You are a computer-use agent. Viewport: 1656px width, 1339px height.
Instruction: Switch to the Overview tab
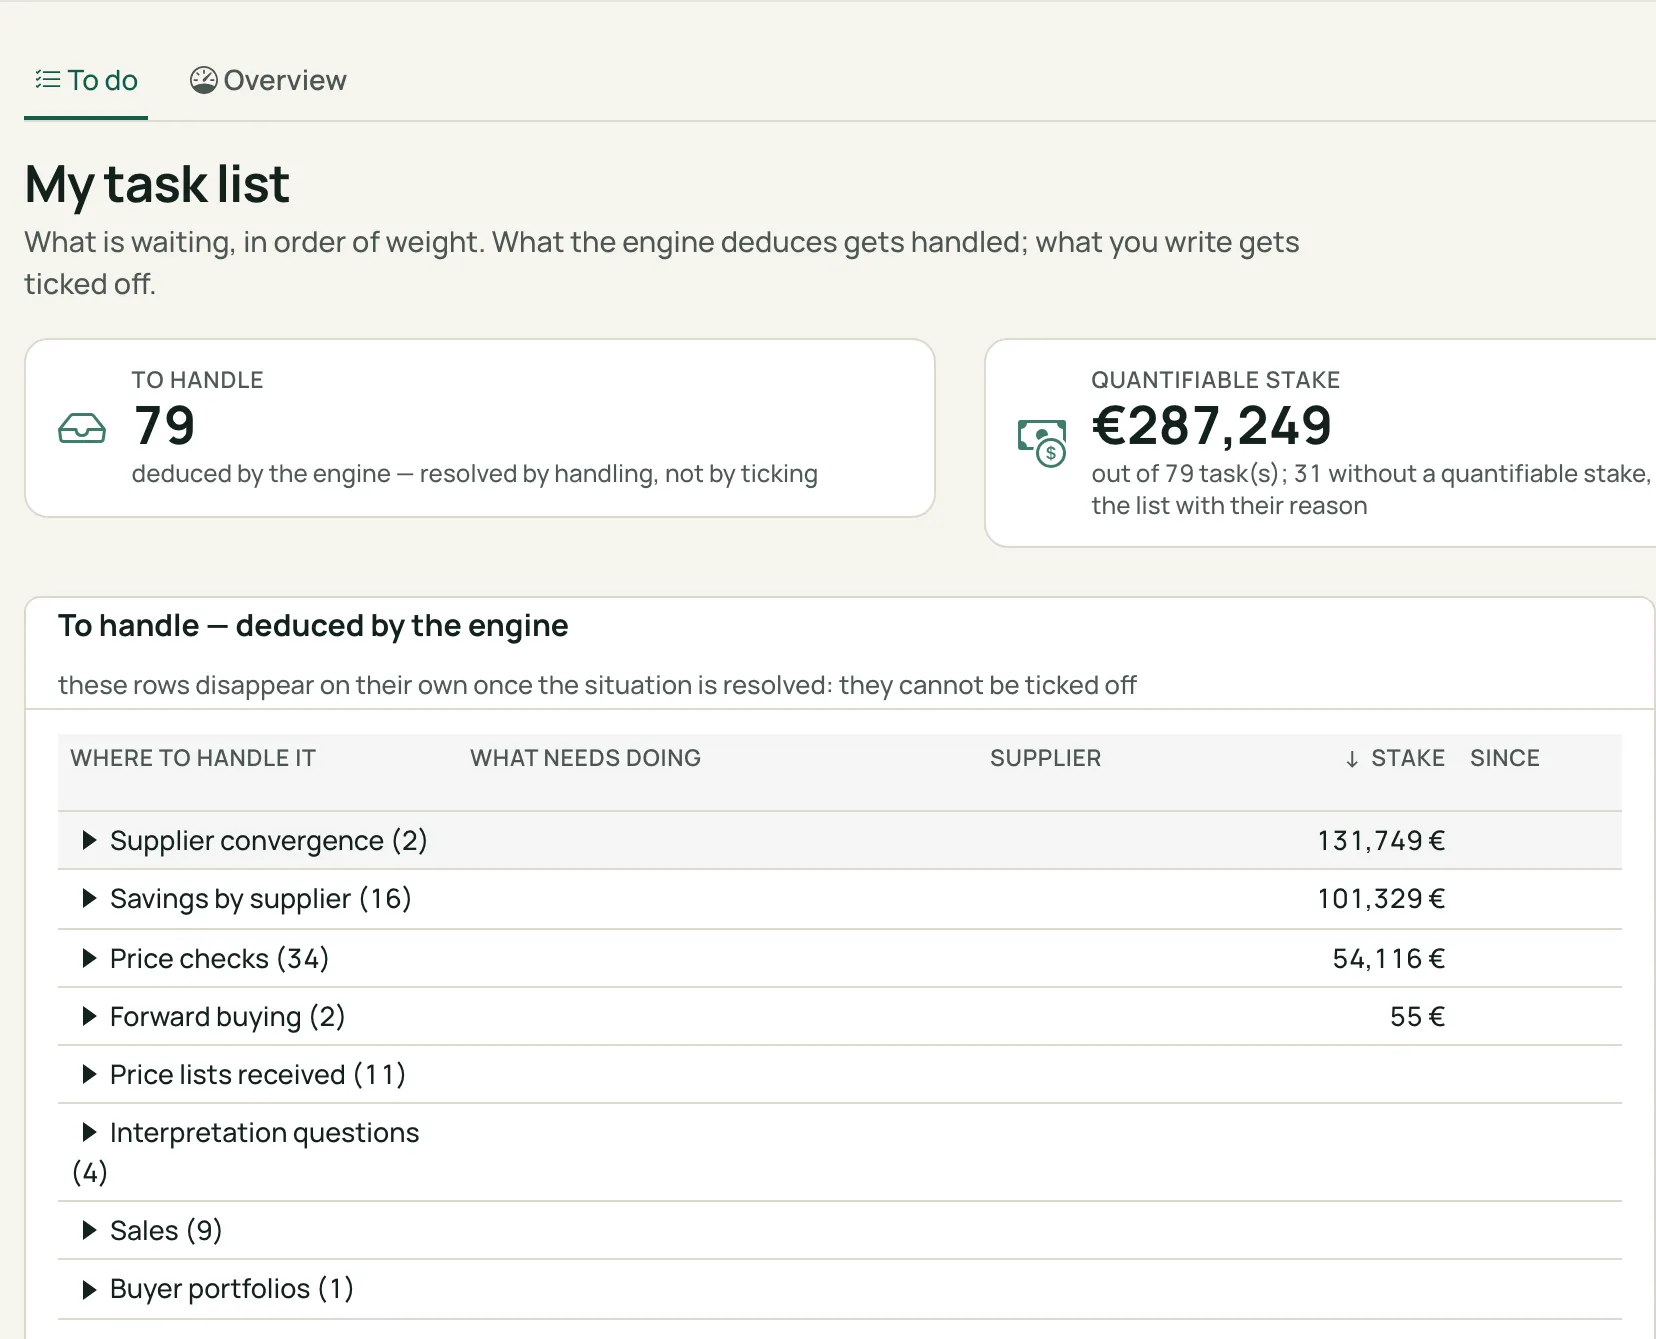268,80
